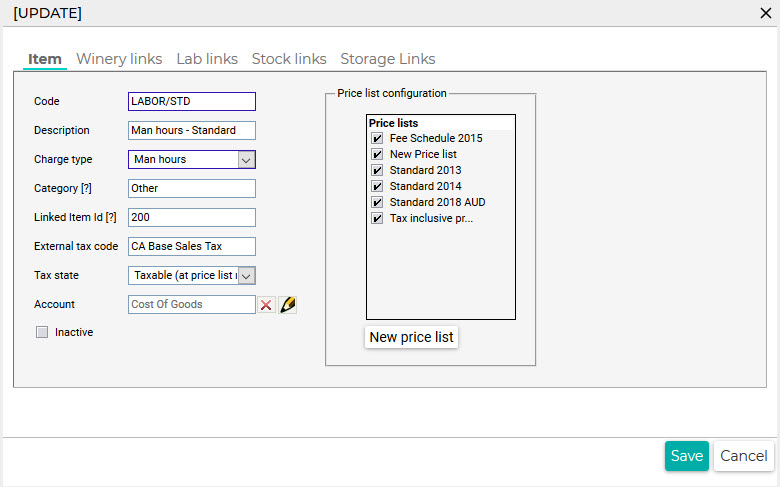The height and width of the screenshot is (487, 780).
Task: Close the UPDATE dialog with X
Action: [x=766, y=13]
